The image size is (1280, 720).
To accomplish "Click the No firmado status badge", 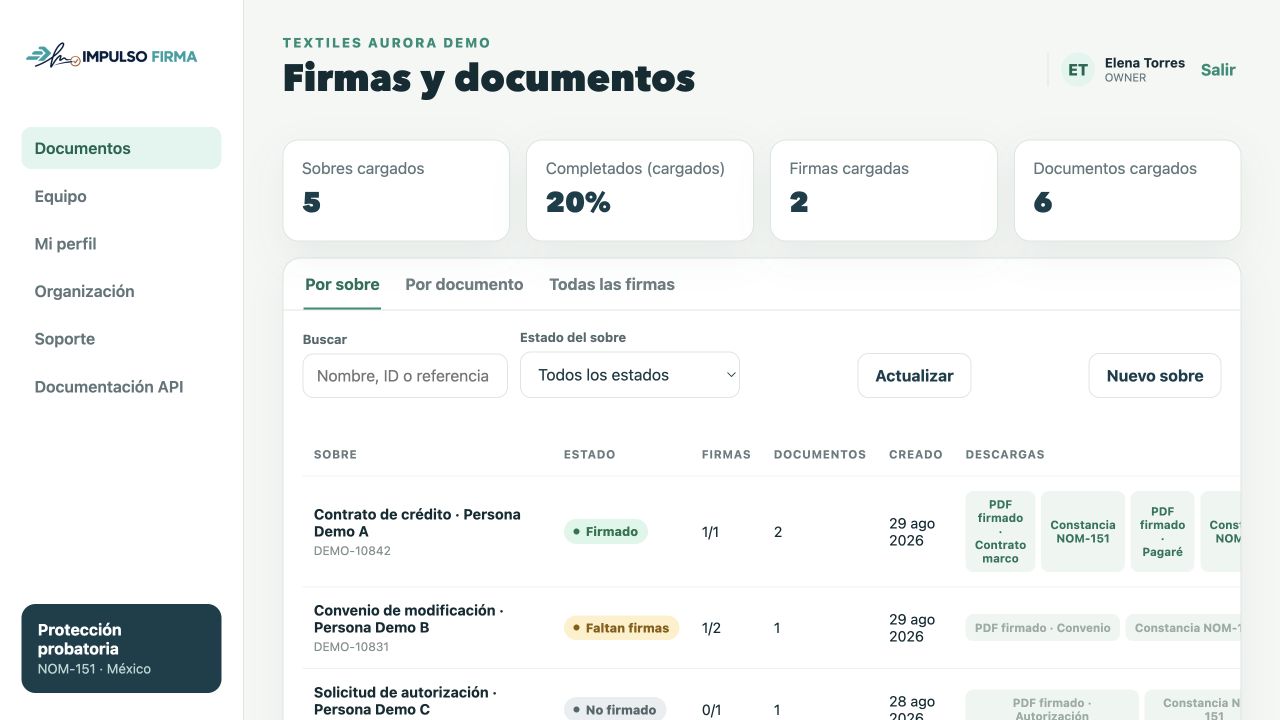I will coord(615,709).
